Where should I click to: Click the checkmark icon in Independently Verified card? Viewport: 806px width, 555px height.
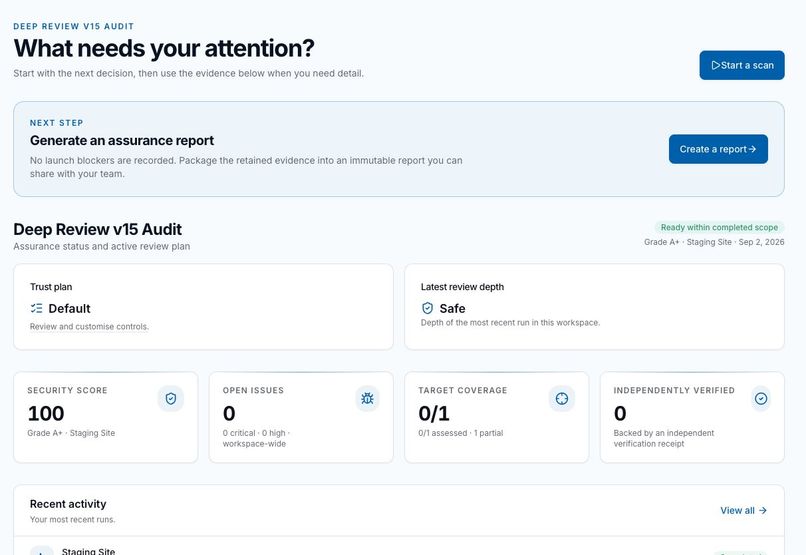761,398
